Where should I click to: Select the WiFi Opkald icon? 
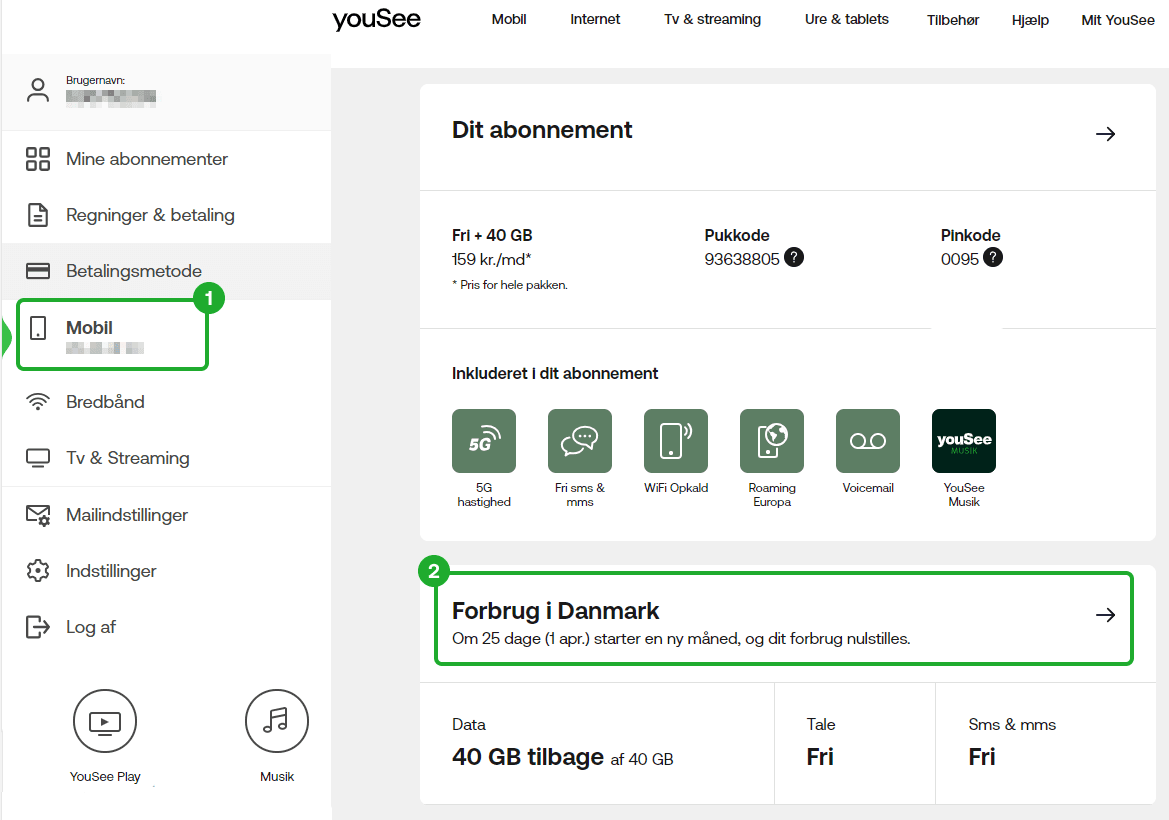(676, 441)
